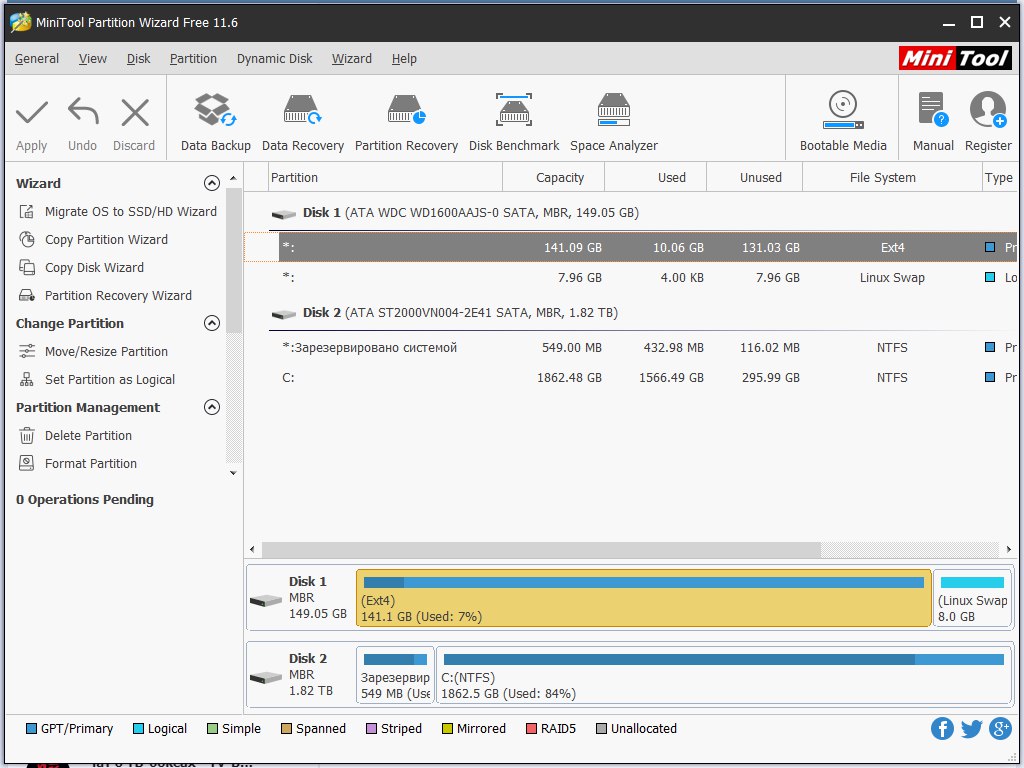The height and width of the screenshot is (768, 1024).
Task: Click C:(NTFS) 1862.5 GB block in map
Action: [724, 675]
